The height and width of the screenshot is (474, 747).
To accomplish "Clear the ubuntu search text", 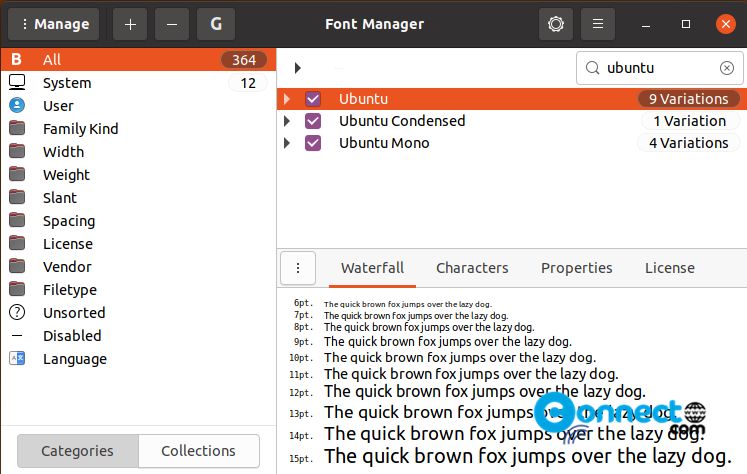I will [727, 68].
